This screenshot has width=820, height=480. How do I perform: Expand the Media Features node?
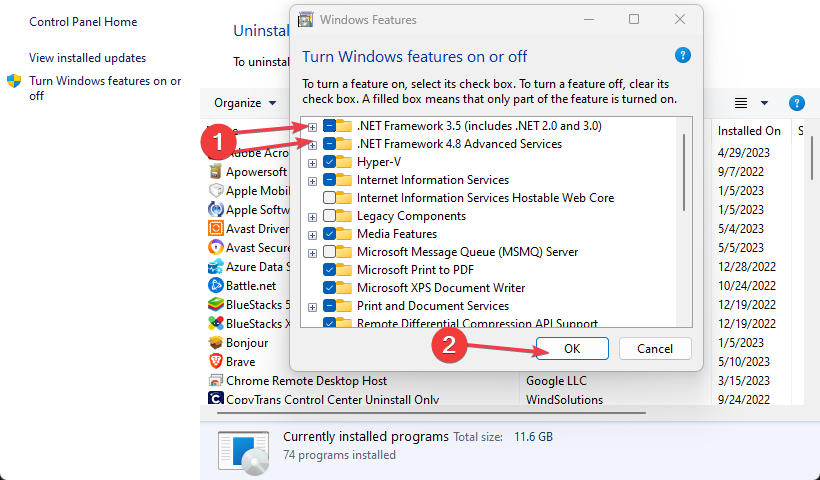[x=312, y=235]
